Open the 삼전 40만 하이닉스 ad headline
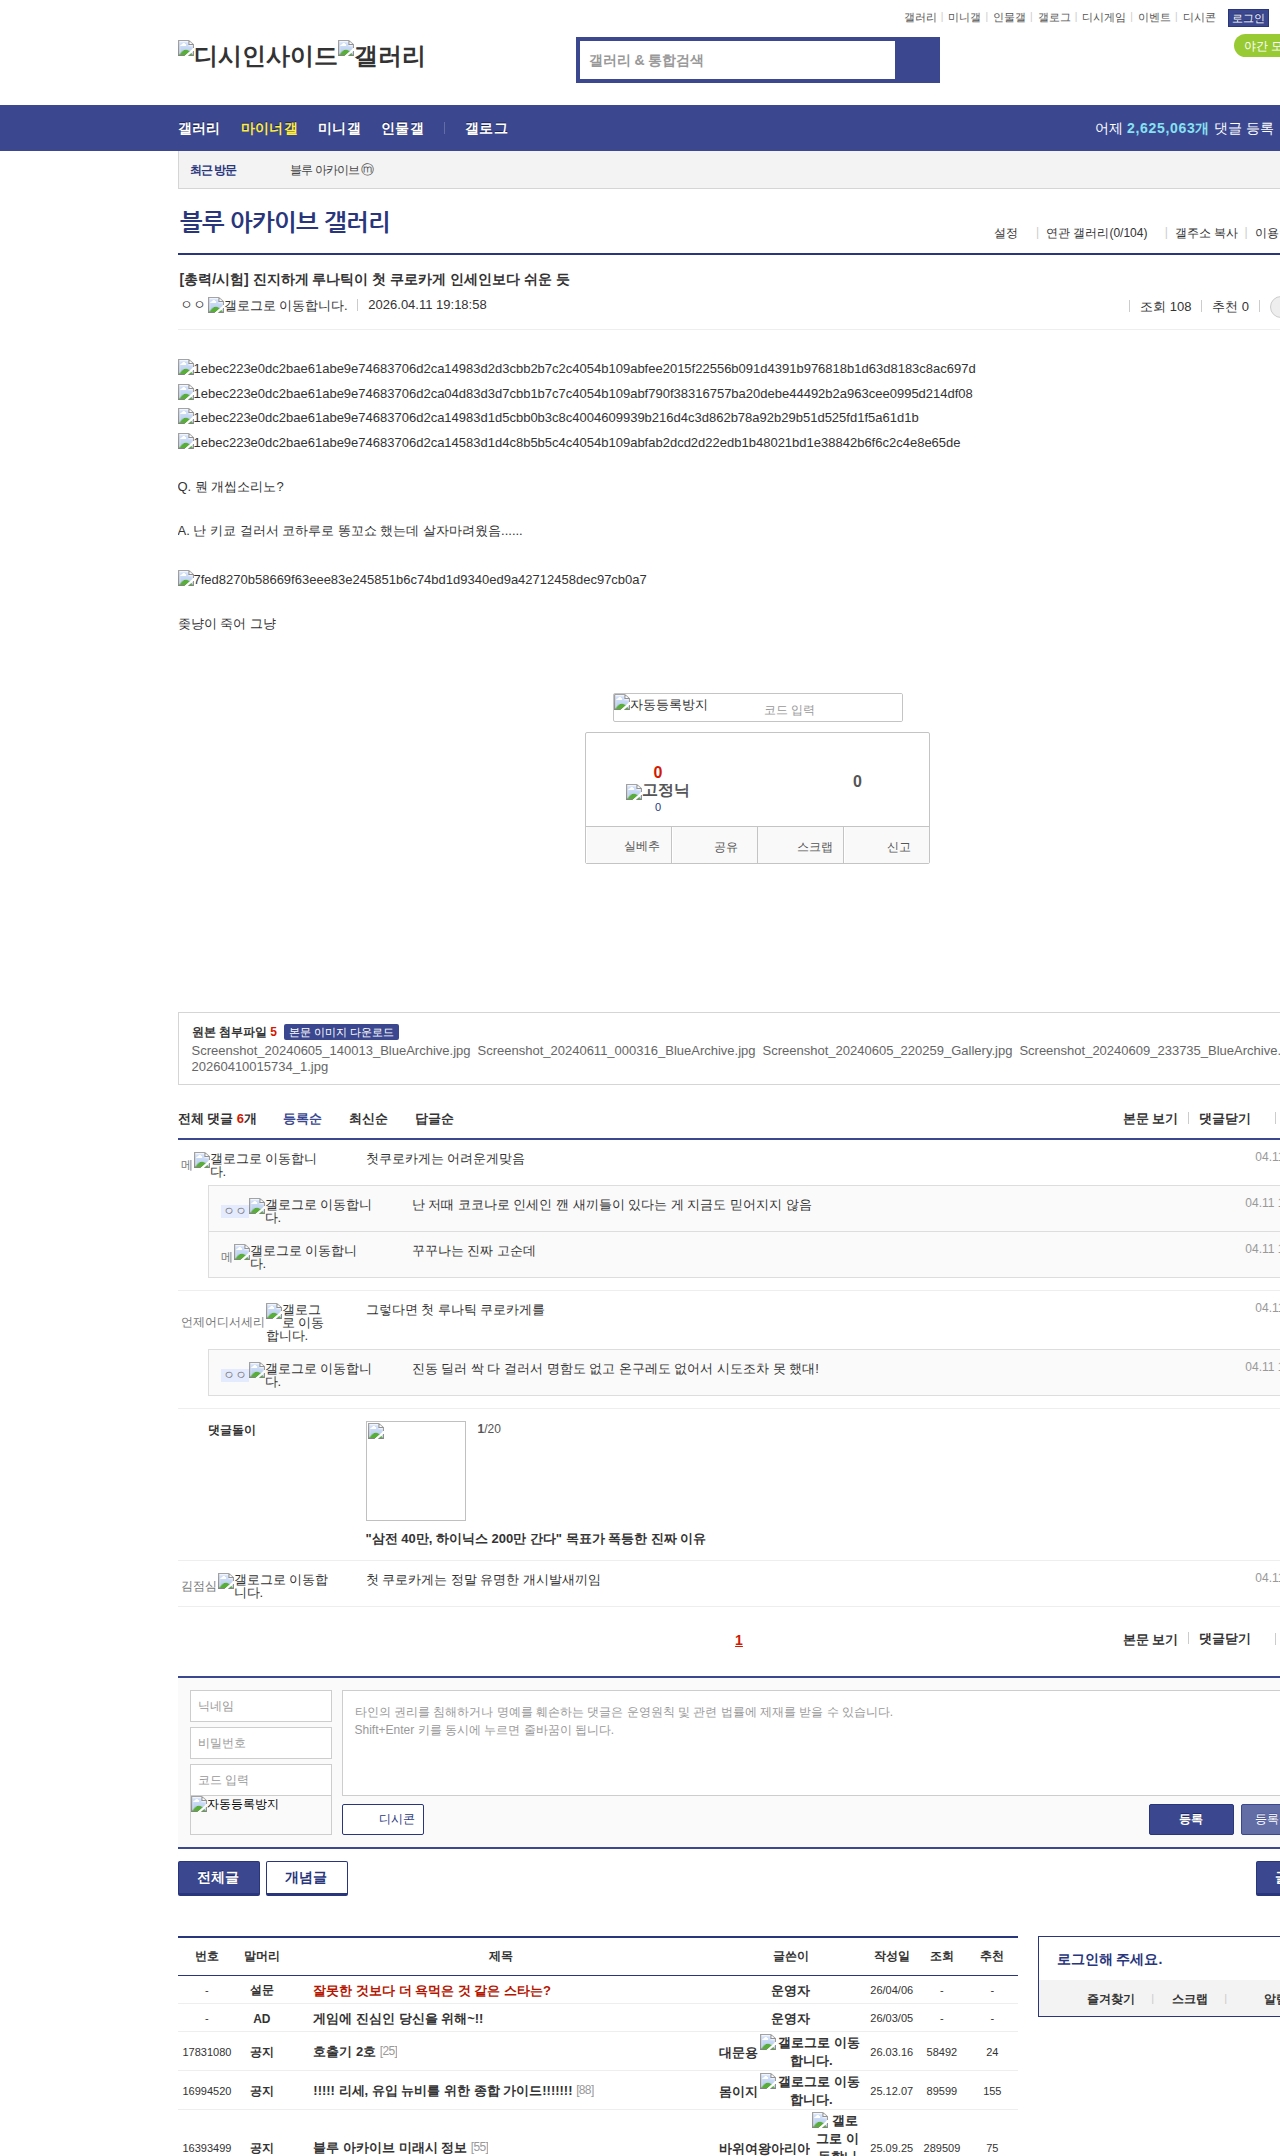 click(535, 1539)
